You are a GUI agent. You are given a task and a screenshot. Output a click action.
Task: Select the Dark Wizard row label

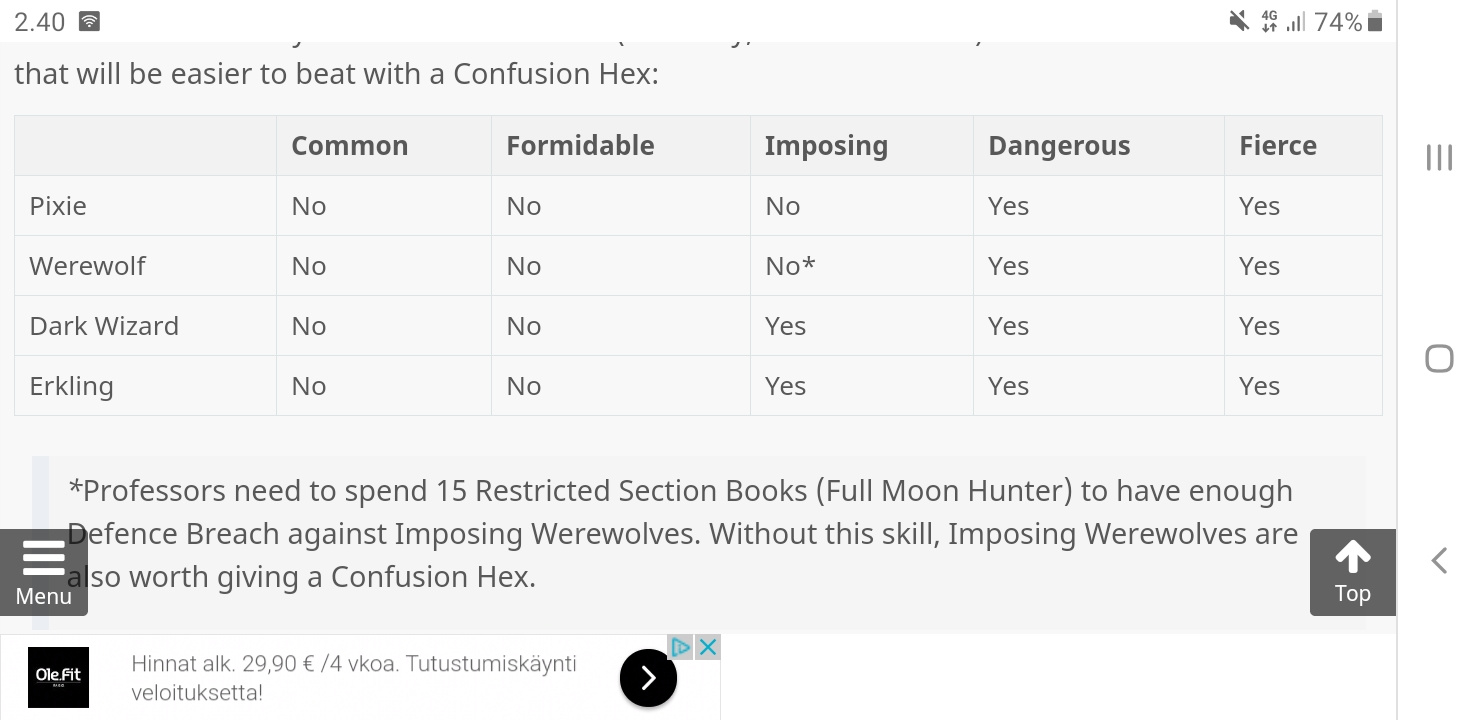[x=104, y=326]
